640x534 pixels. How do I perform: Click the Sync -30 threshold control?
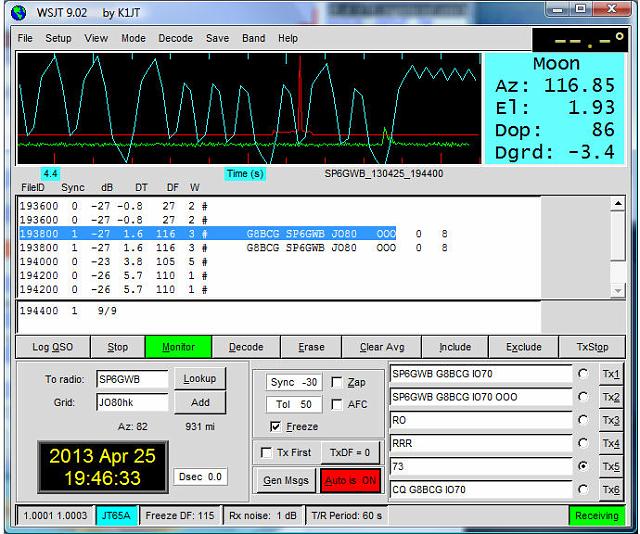pyautogui.click(x=294, y=382)
